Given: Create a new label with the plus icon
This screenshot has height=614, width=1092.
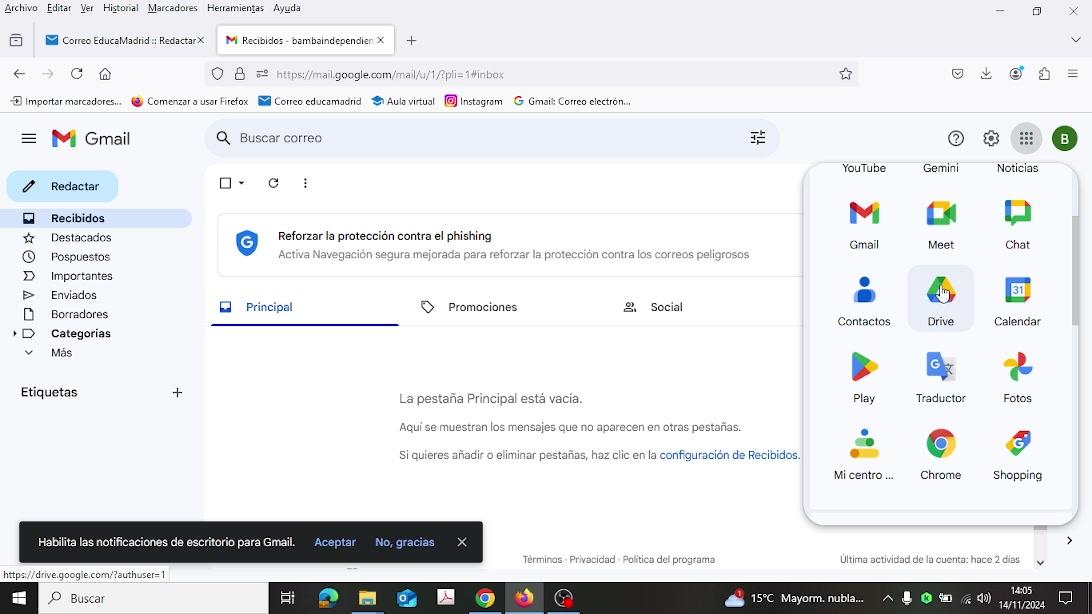Looking at the screenshot, I should pos(178,393).
